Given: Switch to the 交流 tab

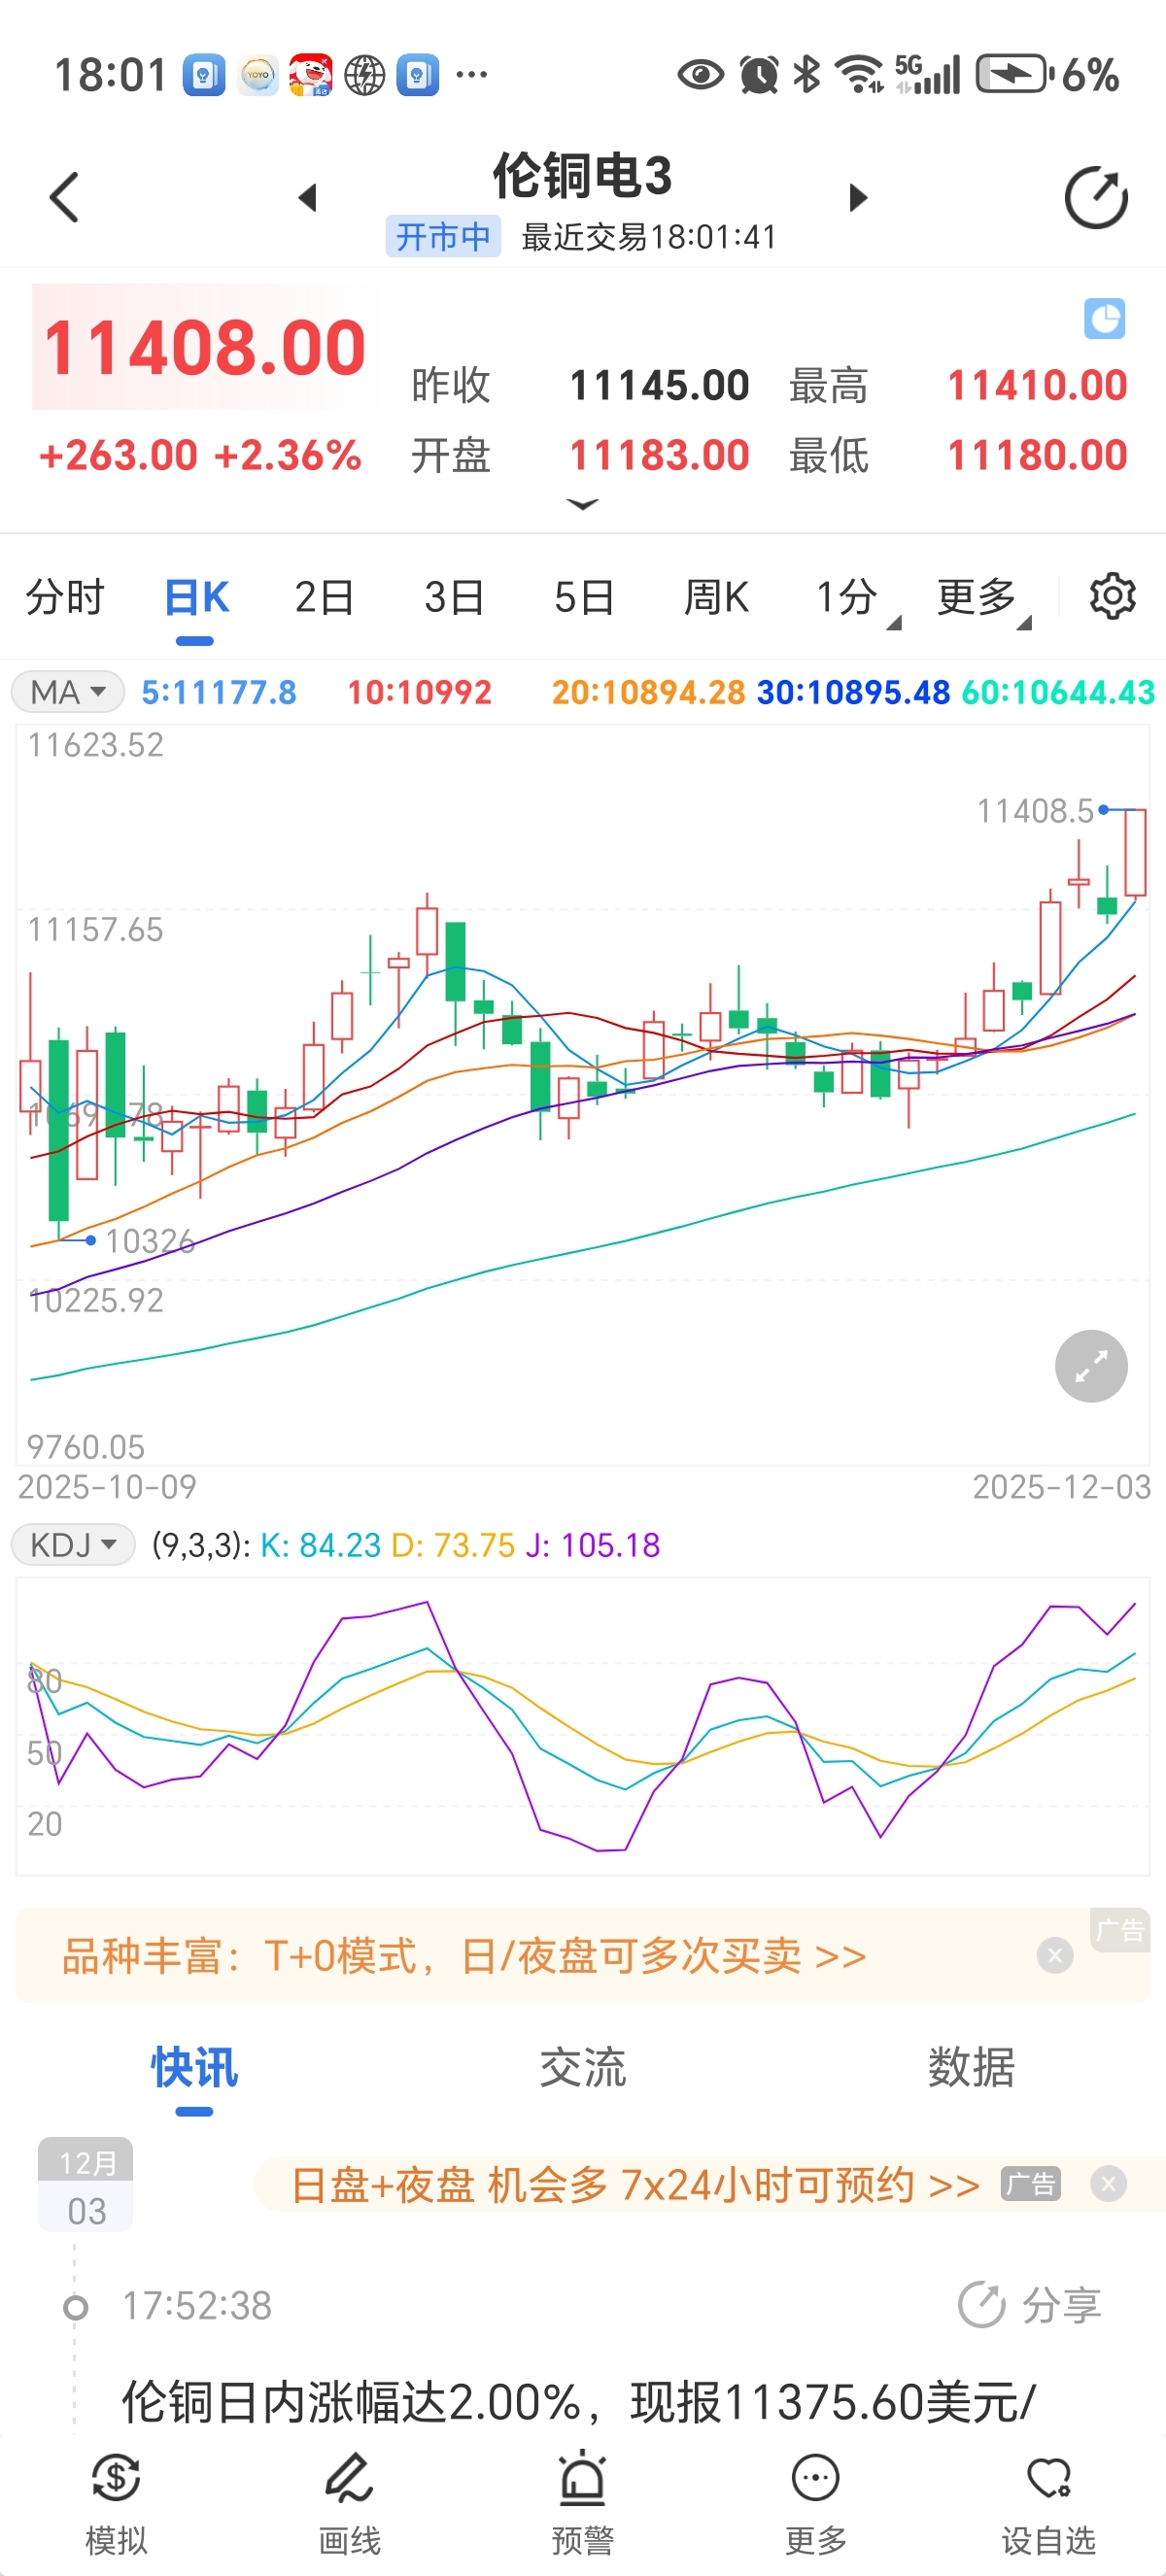Looking at the screenshot, I should pos(583,2068).
